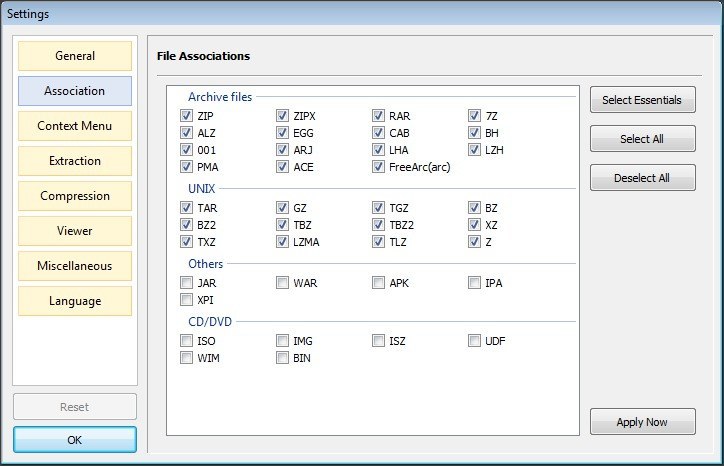Screen dimensions: 724x466
Task: Click the Apply Now button
Action: coord(643,422)
